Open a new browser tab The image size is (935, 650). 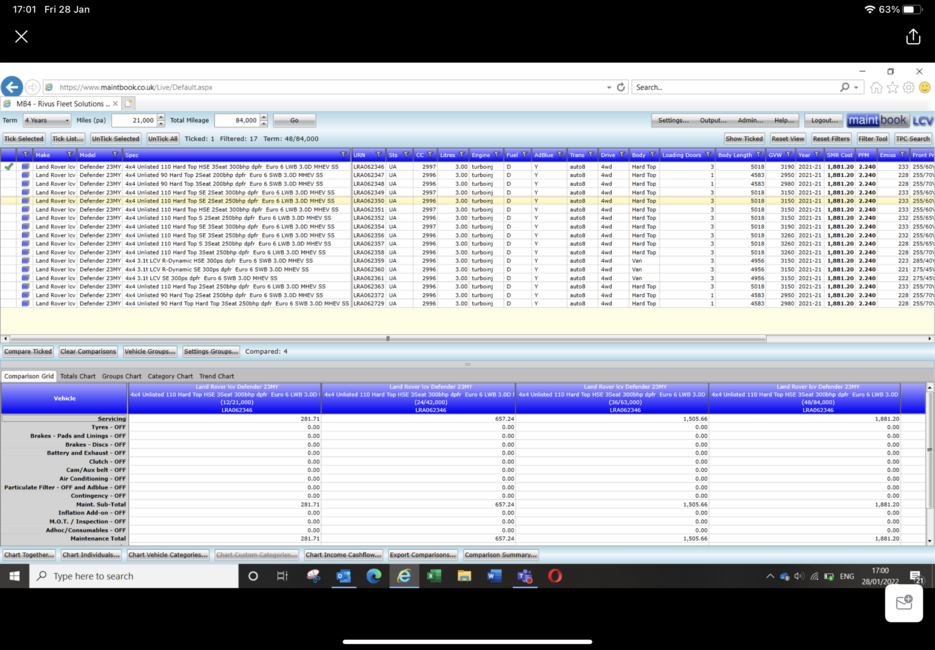pyautogui.click(x=128, y=104)
